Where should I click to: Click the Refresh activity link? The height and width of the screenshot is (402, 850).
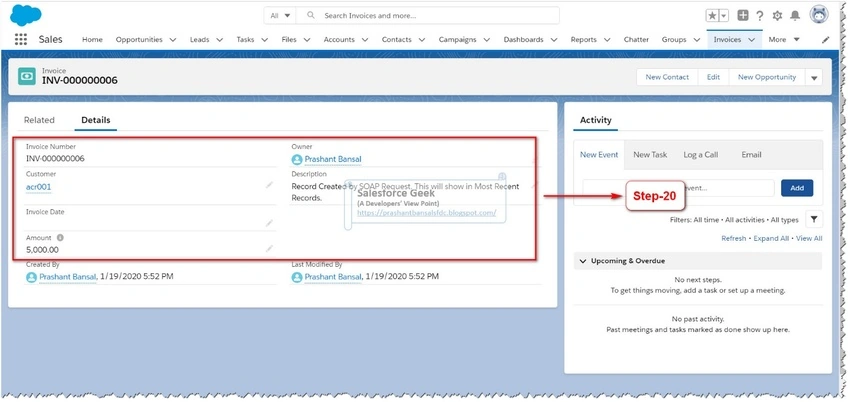(x=733, y=238)
